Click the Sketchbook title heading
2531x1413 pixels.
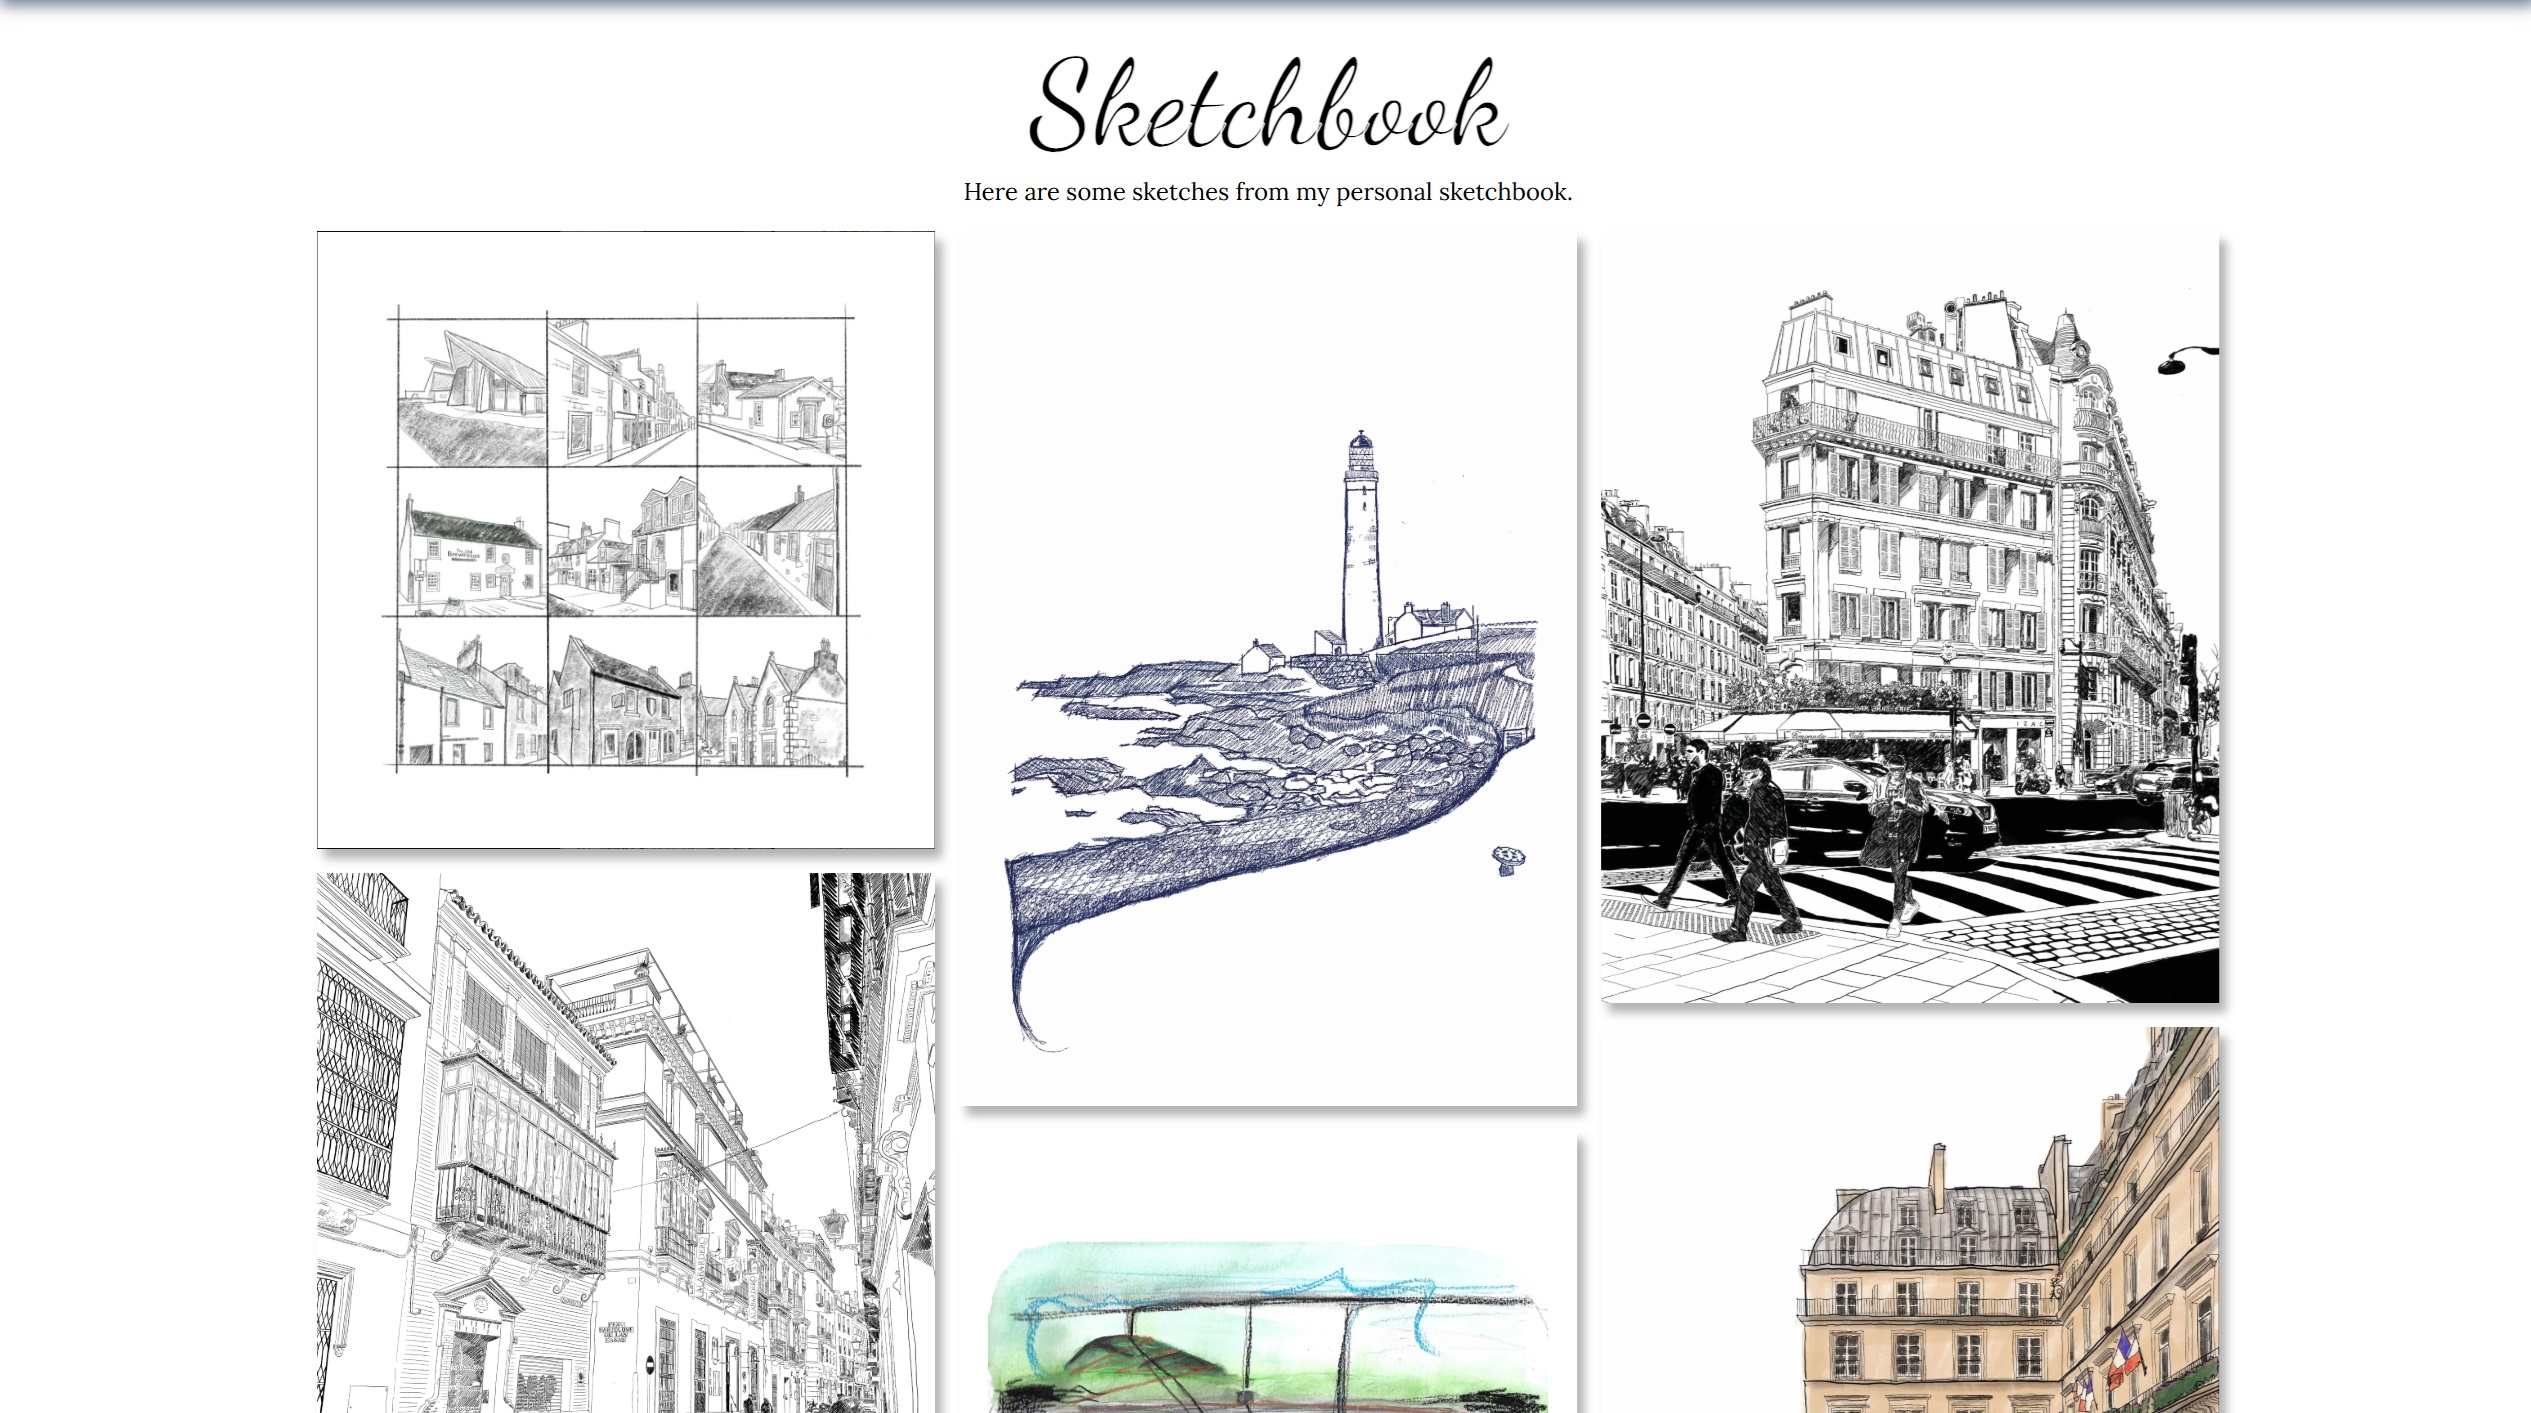pos(1267,106)
